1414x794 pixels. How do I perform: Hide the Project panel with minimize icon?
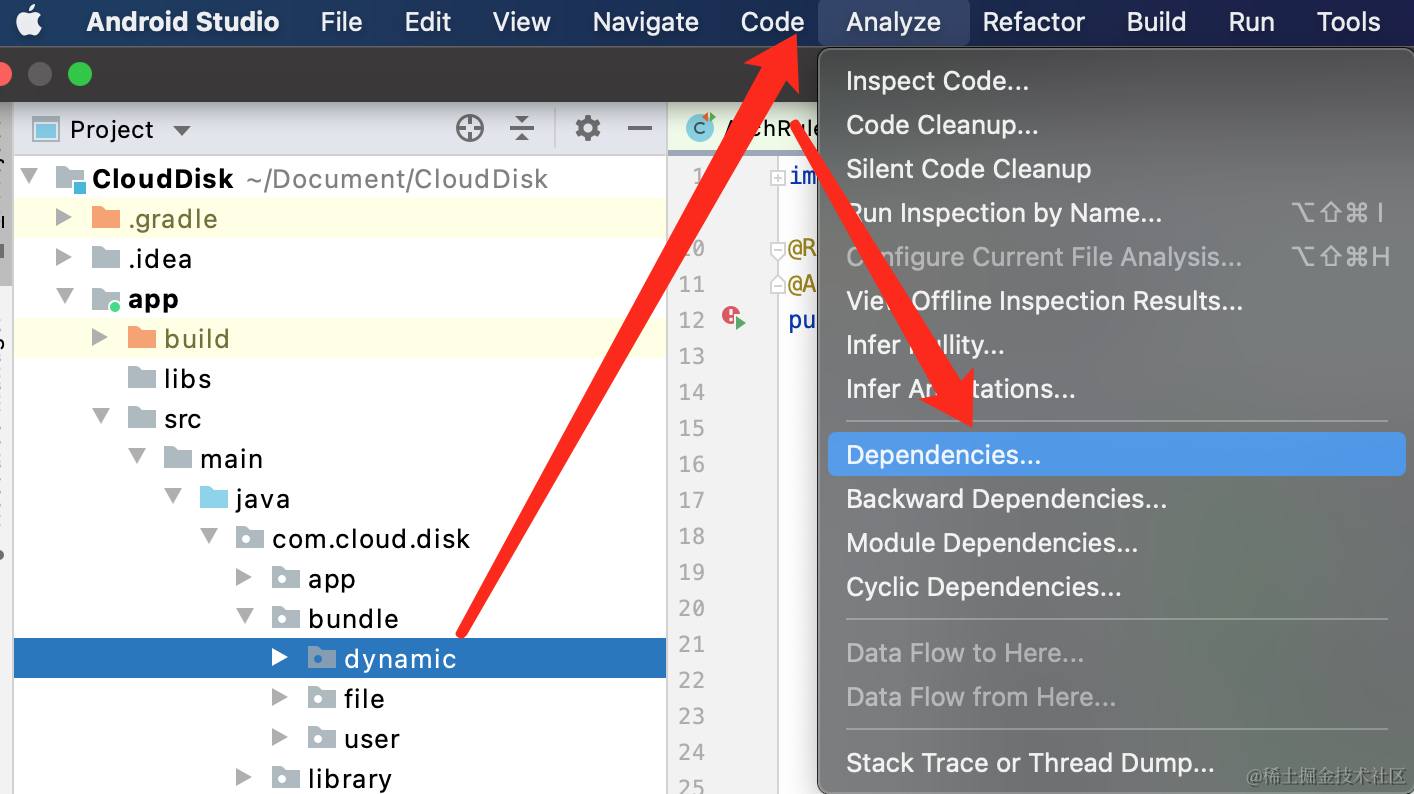coord(639,128)
